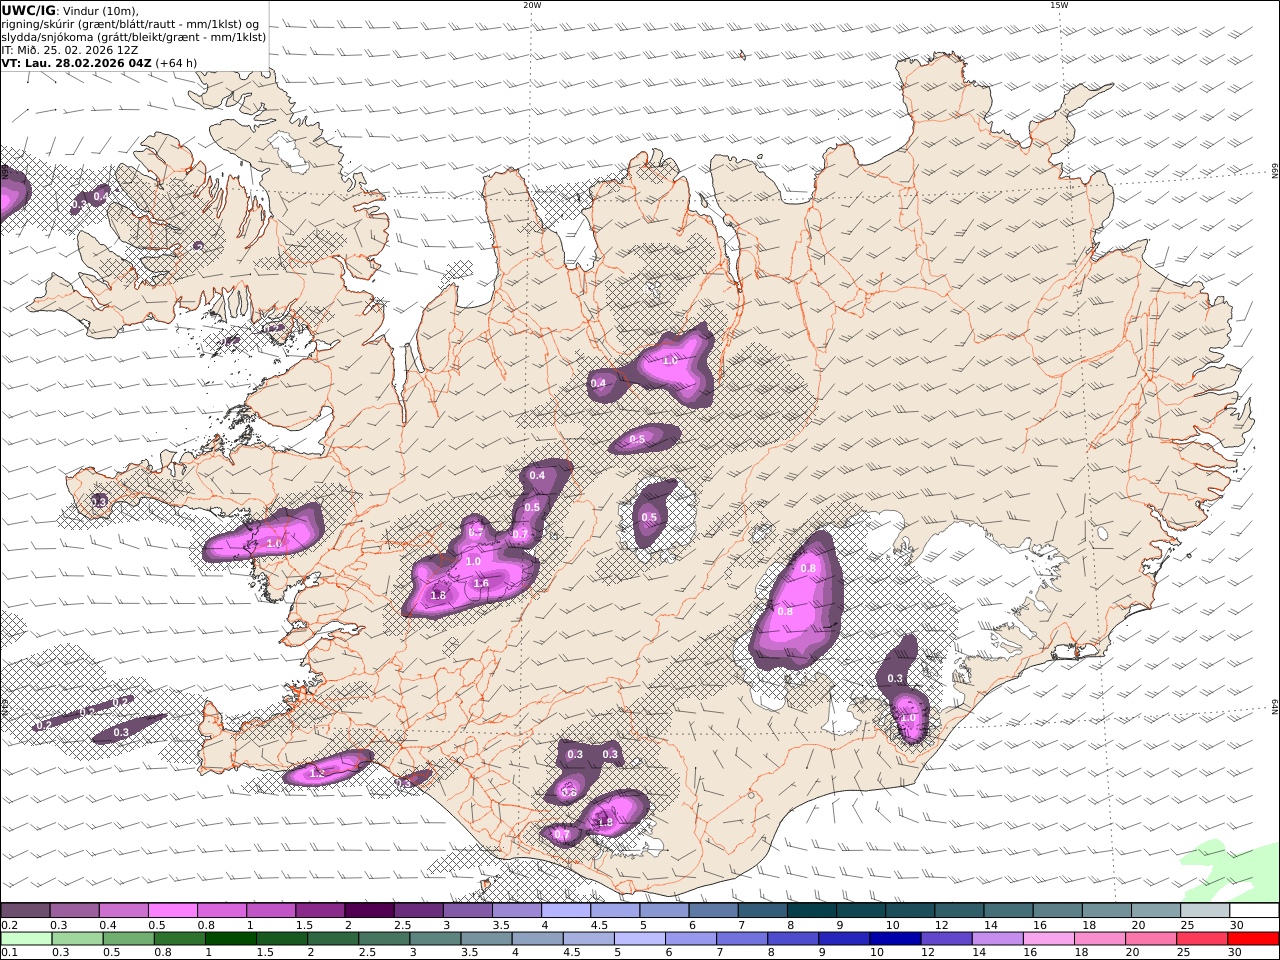Select the 5 snow scale swatch
Image resolution: width=1280 pixels, height=960 pixels.
pyautogui.click(x=663, y=911)
